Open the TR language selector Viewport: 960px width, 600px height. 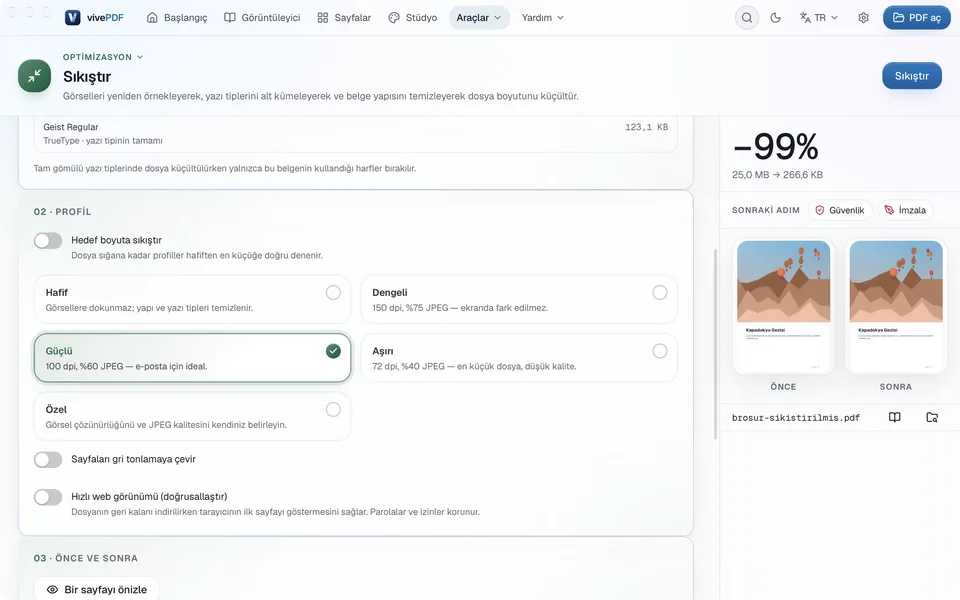click(x=819, y=18)
